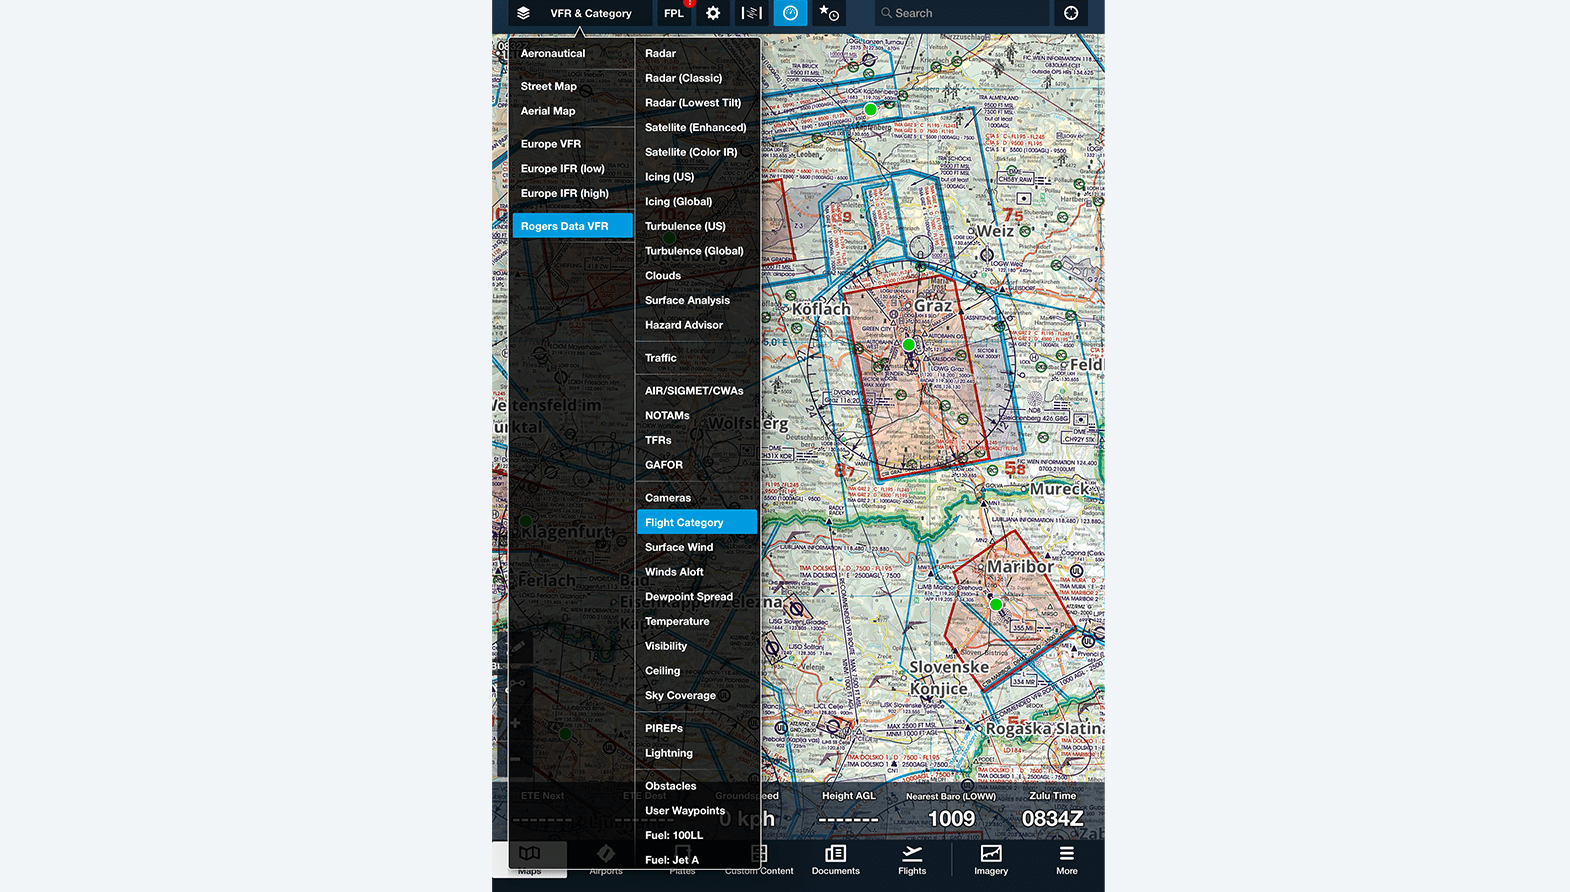
Task: Open the Imagery tab icon
Action: click(x=991, y=860)
